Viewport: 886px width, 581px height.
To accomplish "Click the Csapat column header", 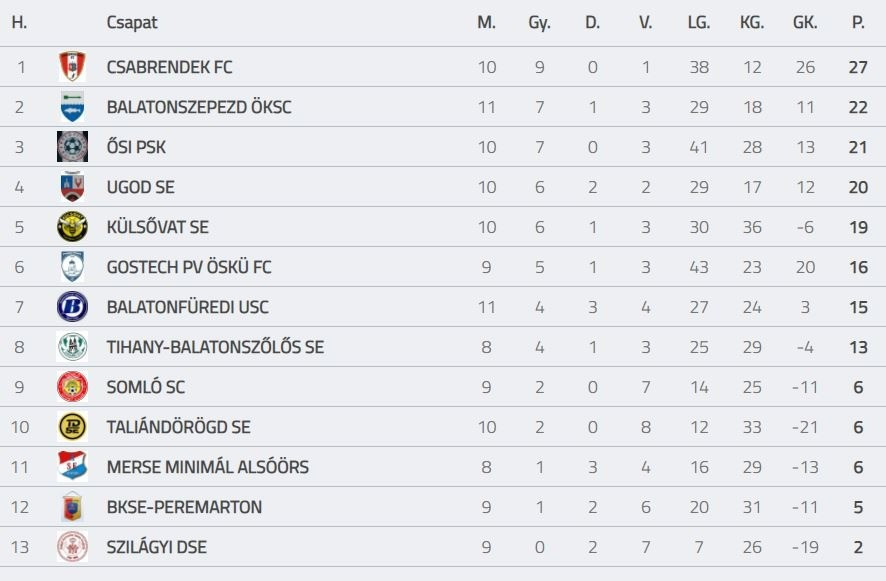I will pyautogui.click(x=132, y=22).
